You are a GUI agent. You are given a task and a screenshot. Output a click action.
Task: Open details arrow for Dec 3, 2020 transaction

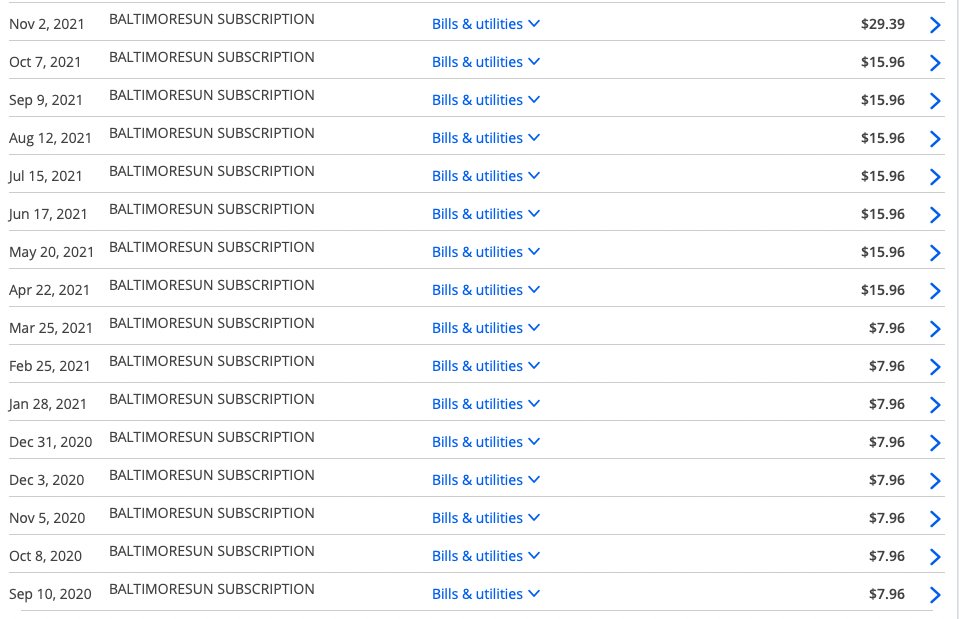(935, 480)
